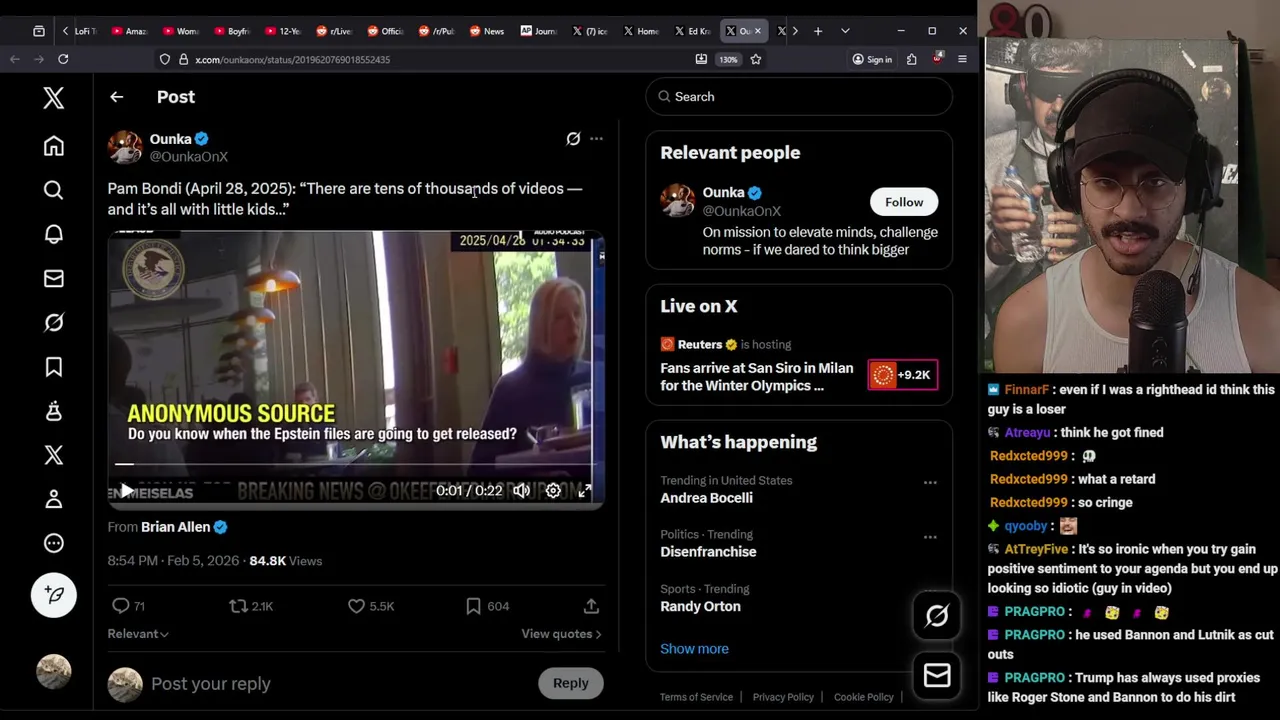
Task: Open the More circle menu in sidebar
Action: point(54,543)
